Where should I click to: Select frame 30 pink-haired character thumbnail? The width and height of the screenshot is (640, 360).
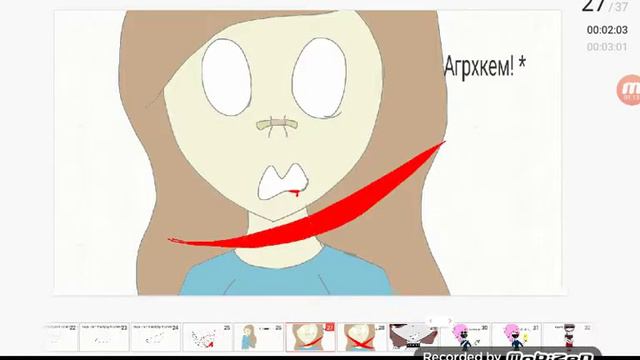[465, 337]
